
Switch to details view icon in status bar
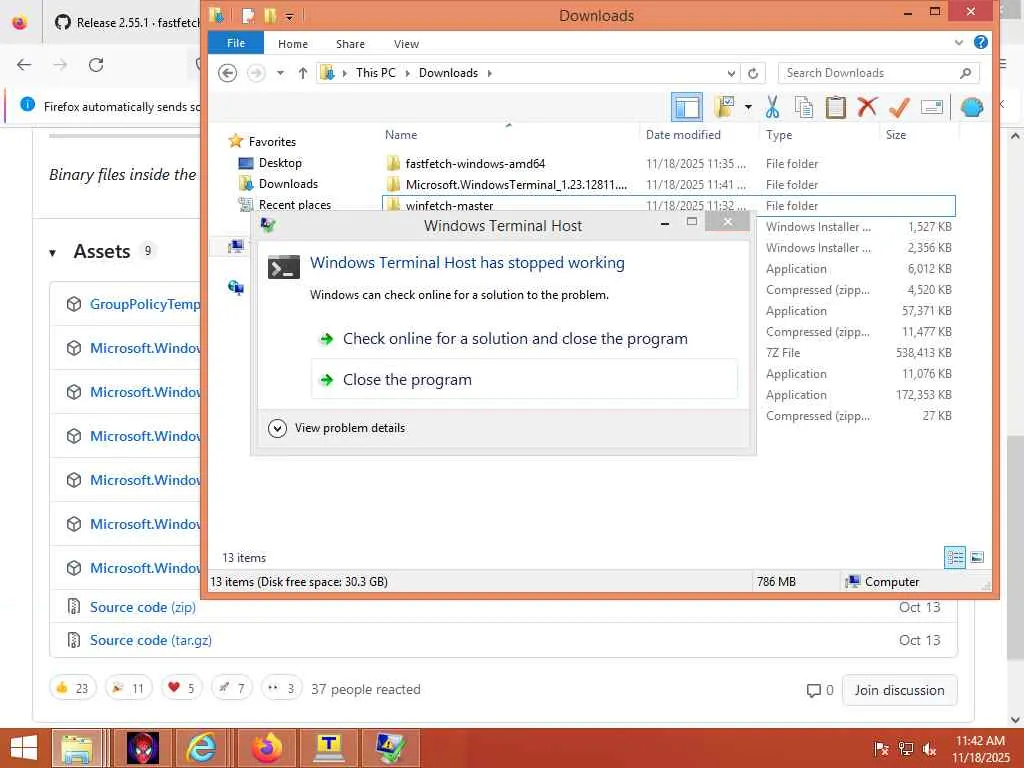(x=955, y=557)
